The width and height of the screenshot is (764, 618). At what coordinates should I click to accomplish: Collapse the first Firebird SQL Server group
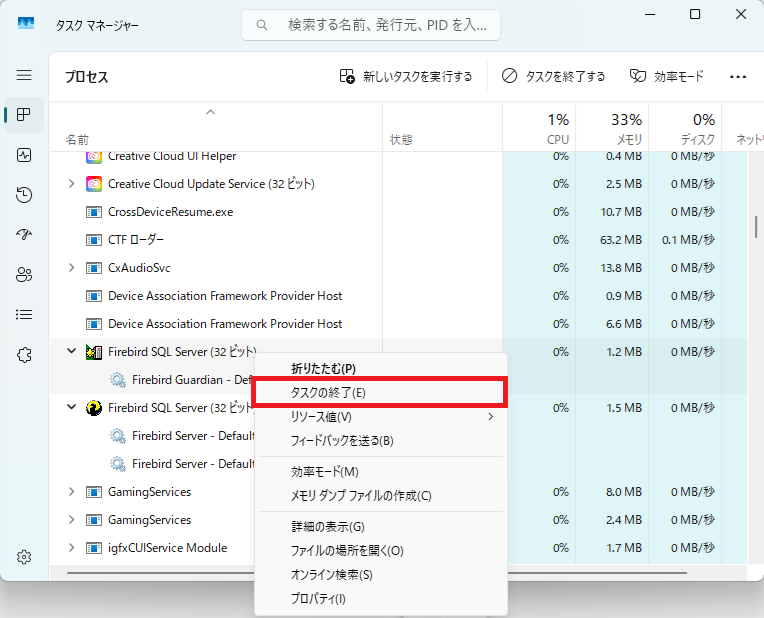tap(71, 352)
